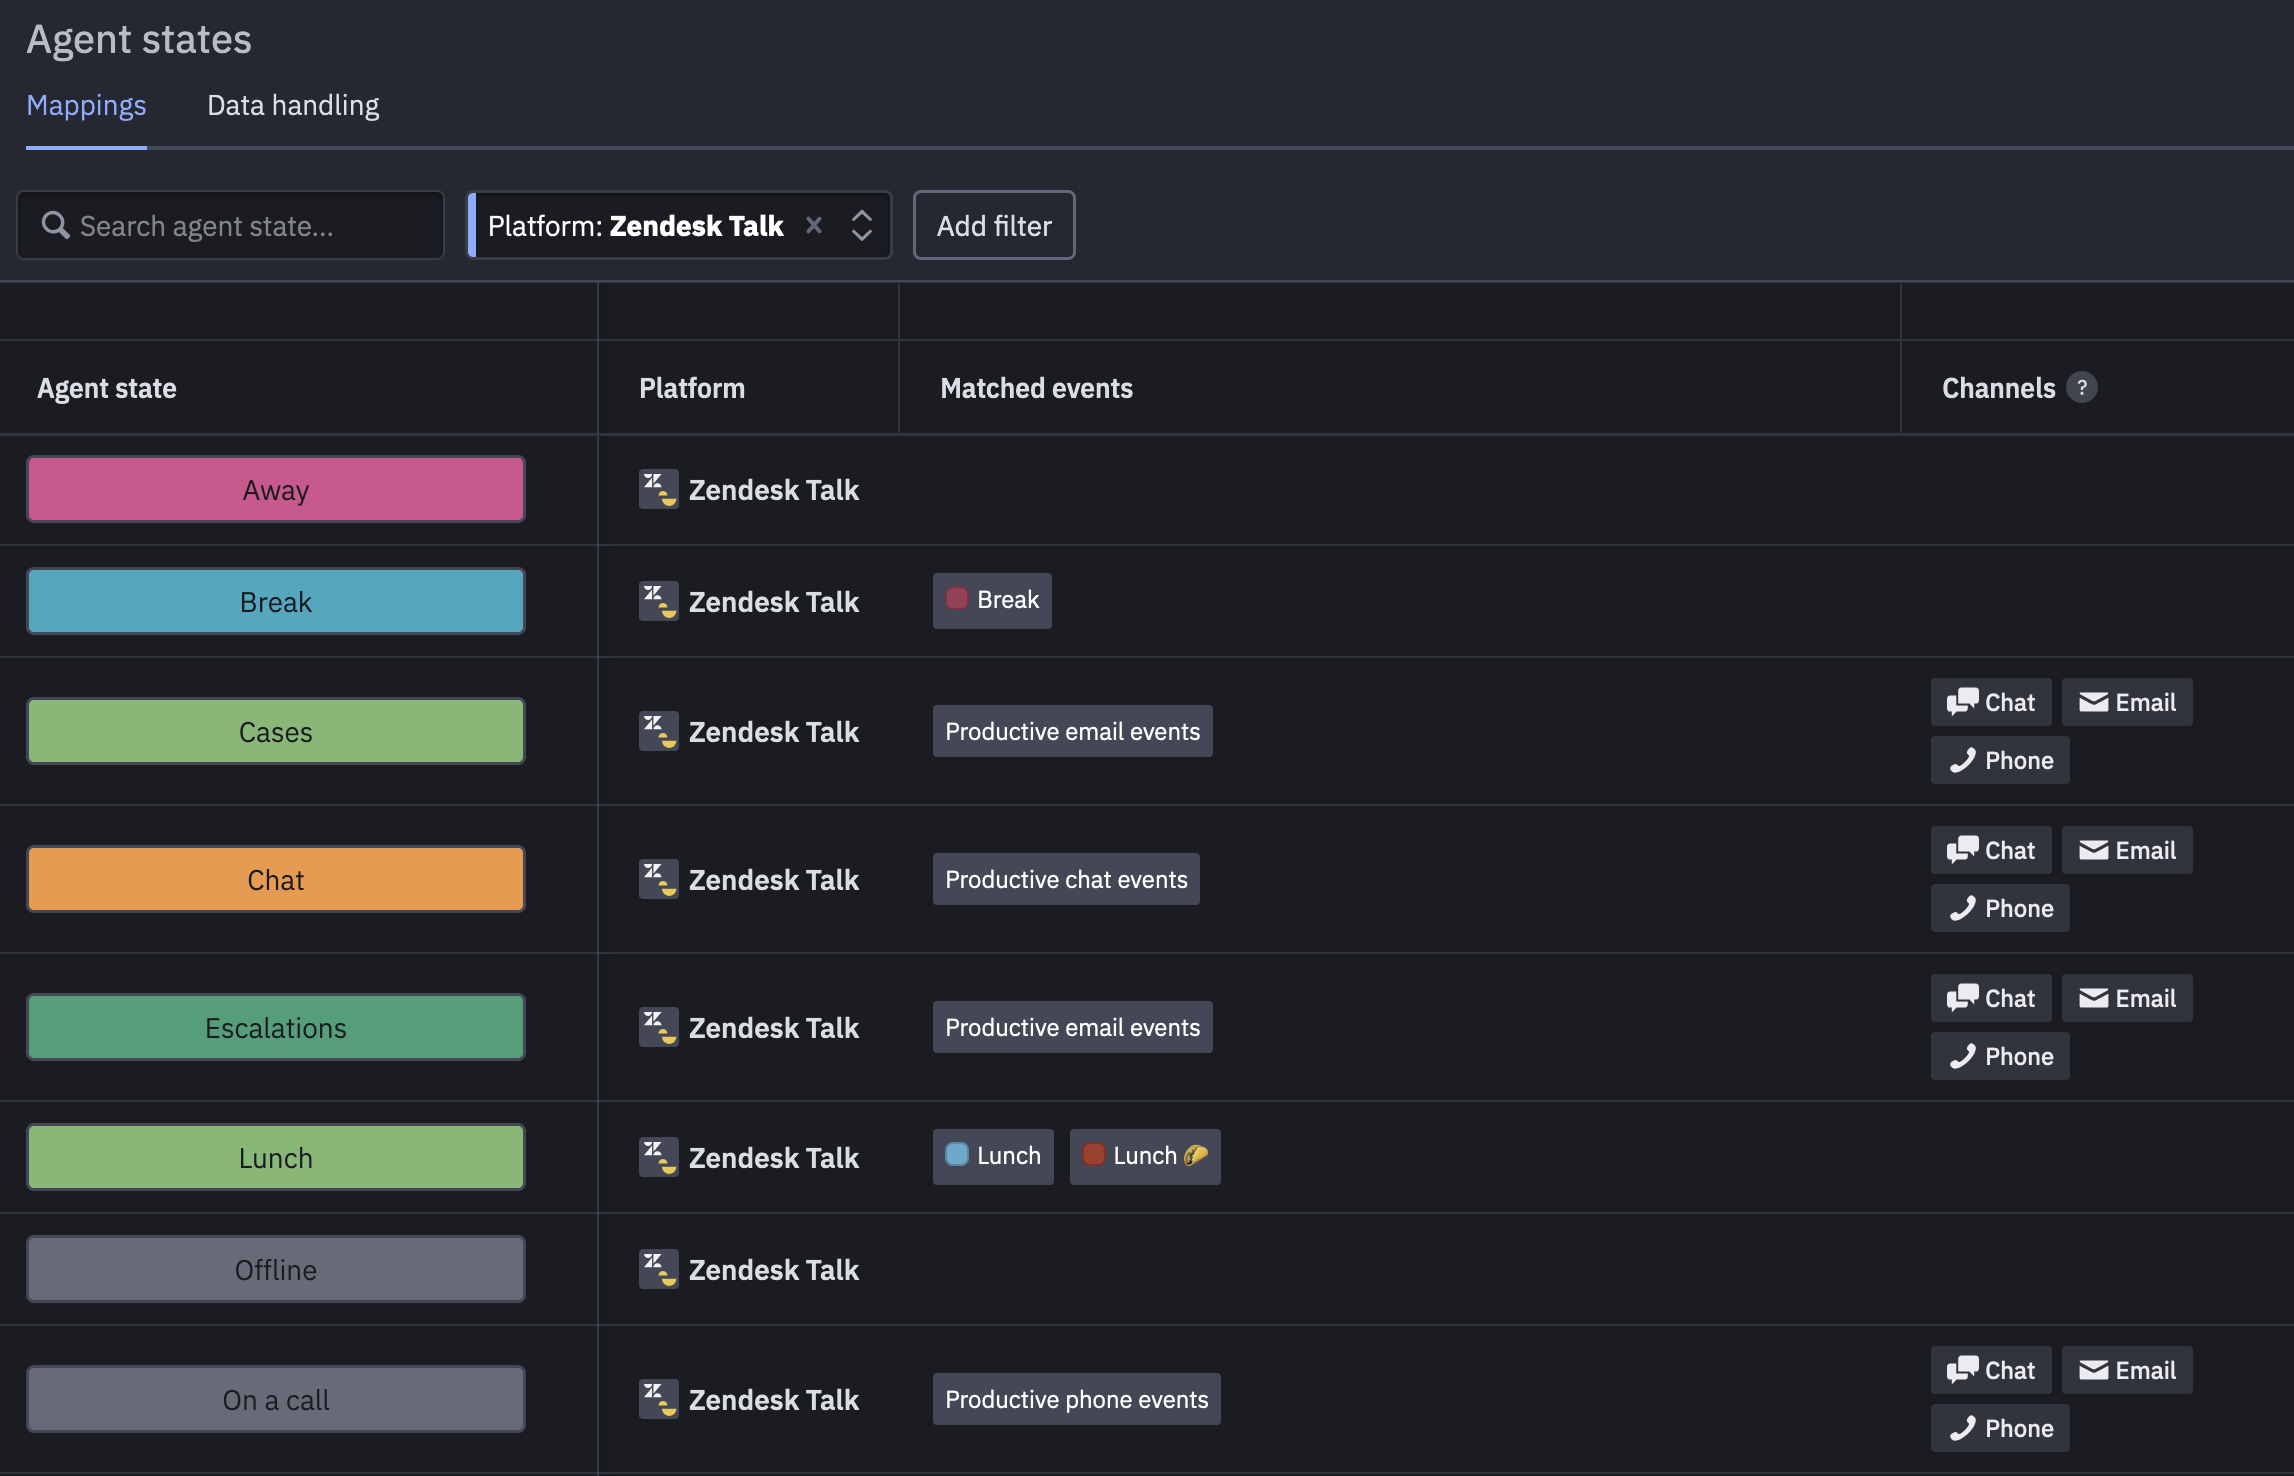The height and width of the screenshot is (1476, 2294).
Task: Click the Agent states page title
Action: [139, 40]
